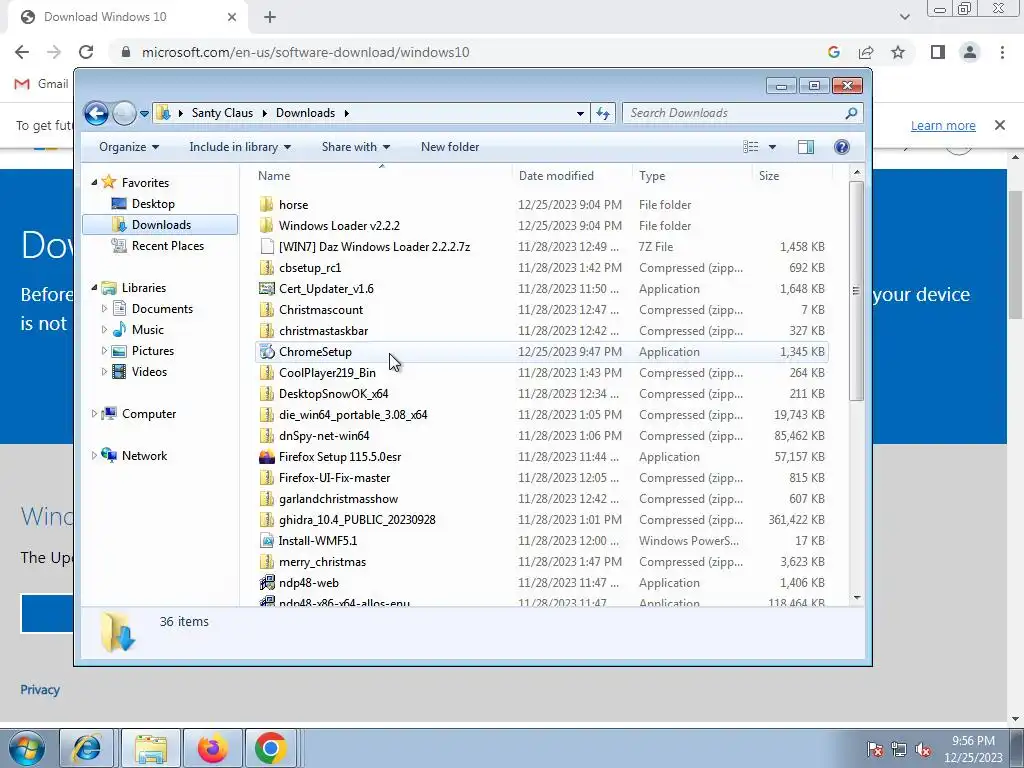Reload the Chrome page
1024x768 pixels.
click(x=86, y=52)
